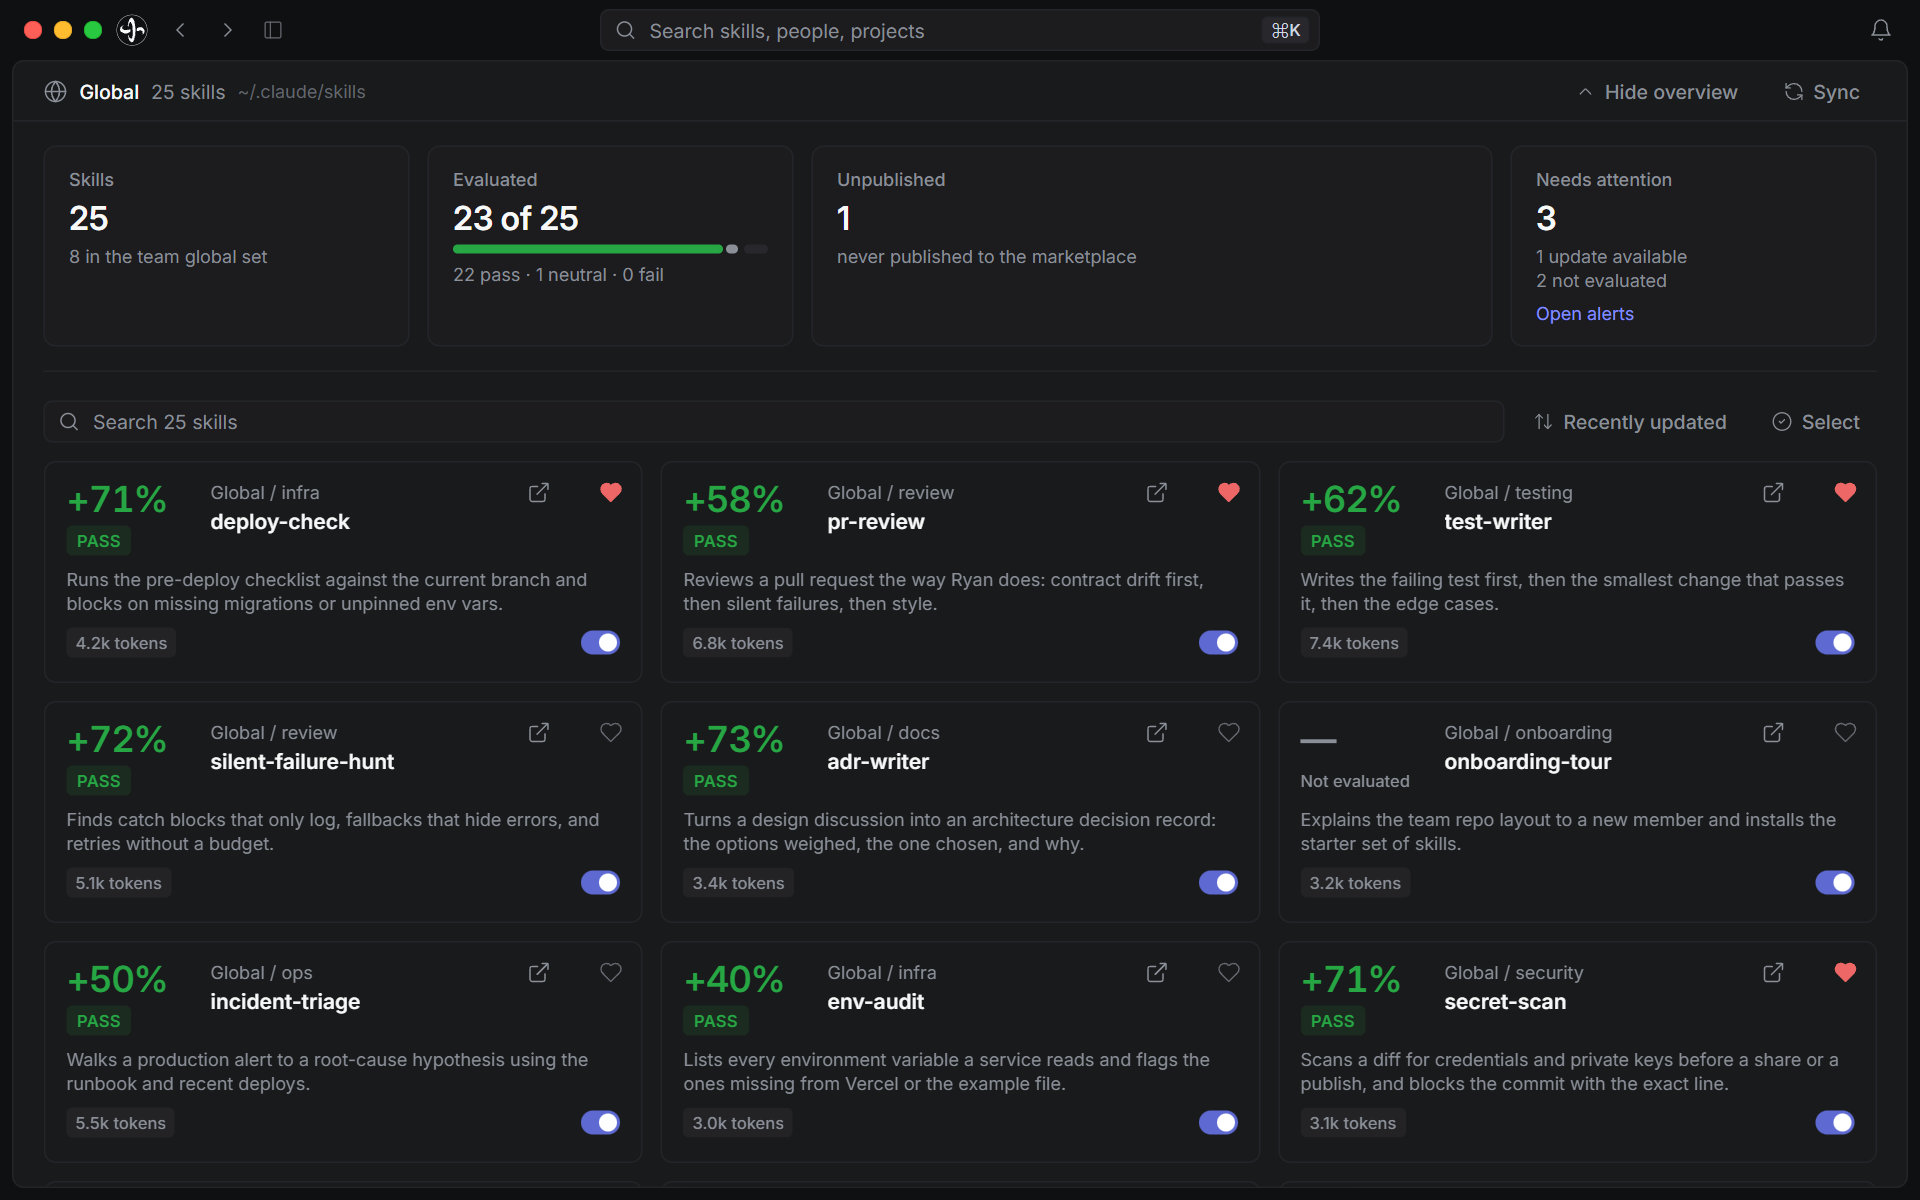The width and height of the screenshot is (1920, 1200).
Task: Unfavorite the secret-scan heart icon
Action: click(x=1845, y=972)
